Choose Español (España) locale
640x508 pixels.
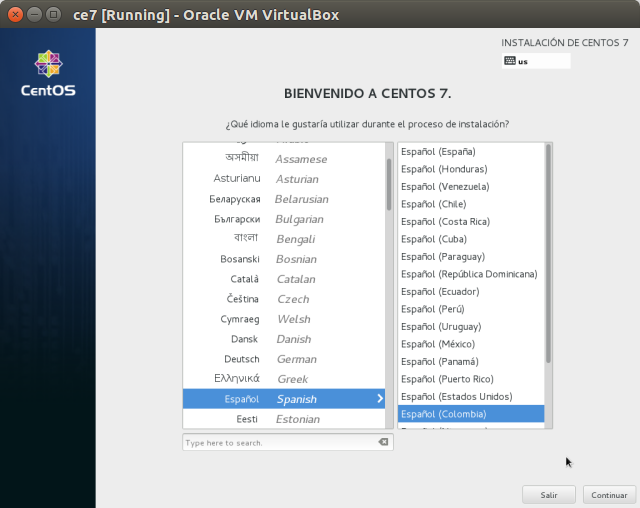tap(471, 151)
